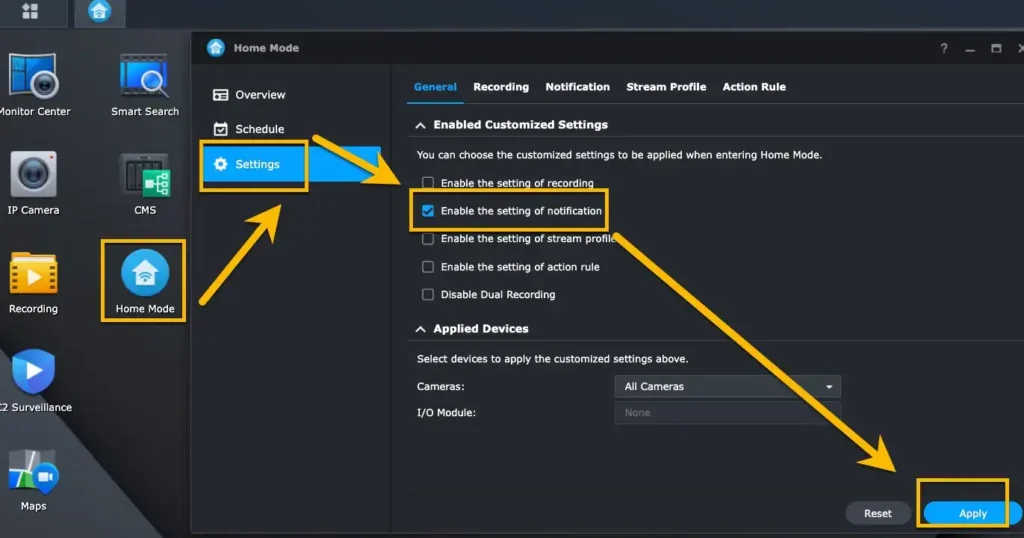Click the main menu grid icon
1024x538 pixels.
click(x=30, y=11)
